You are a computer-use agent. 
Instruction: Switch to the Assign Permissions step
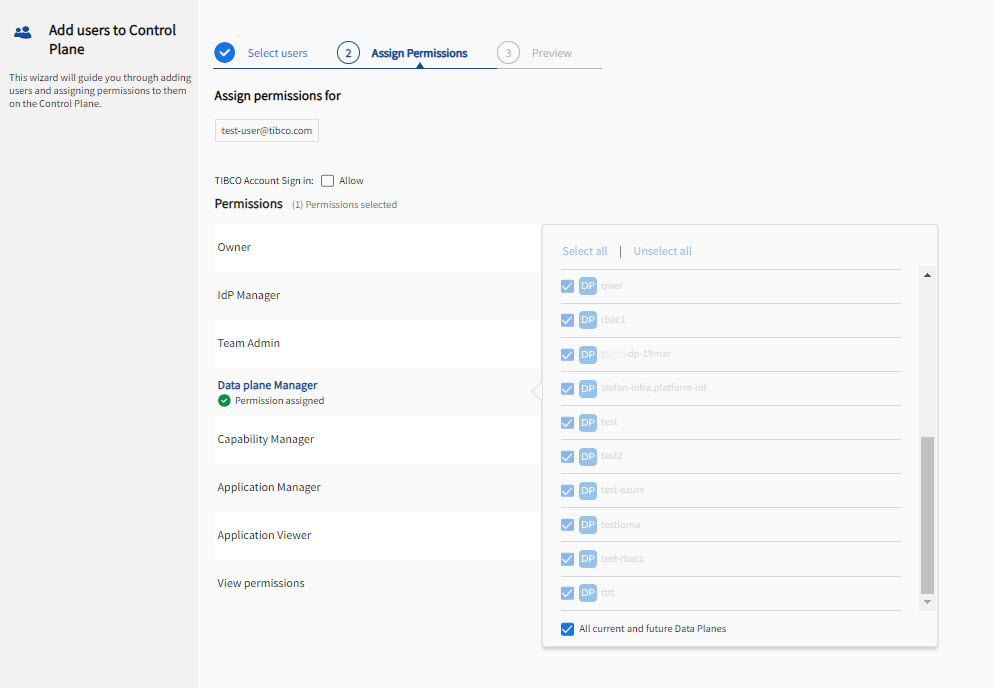[x=418, y=53]
